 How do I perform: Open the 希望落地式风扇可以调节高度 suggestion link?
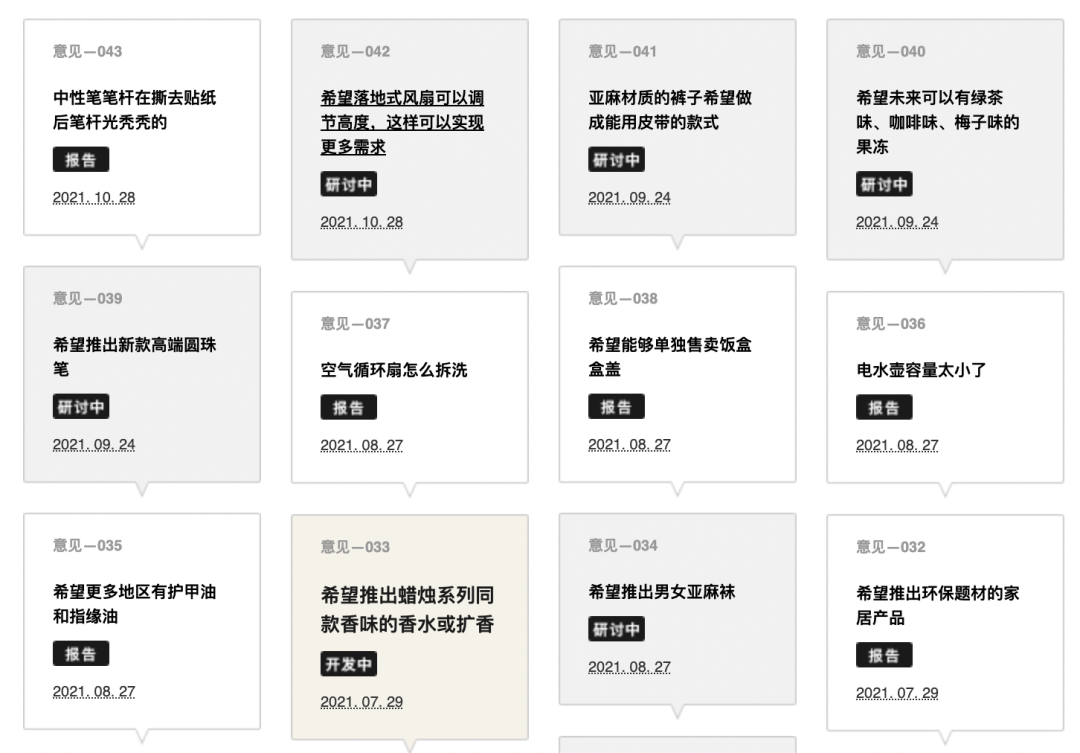pos(402,122)
